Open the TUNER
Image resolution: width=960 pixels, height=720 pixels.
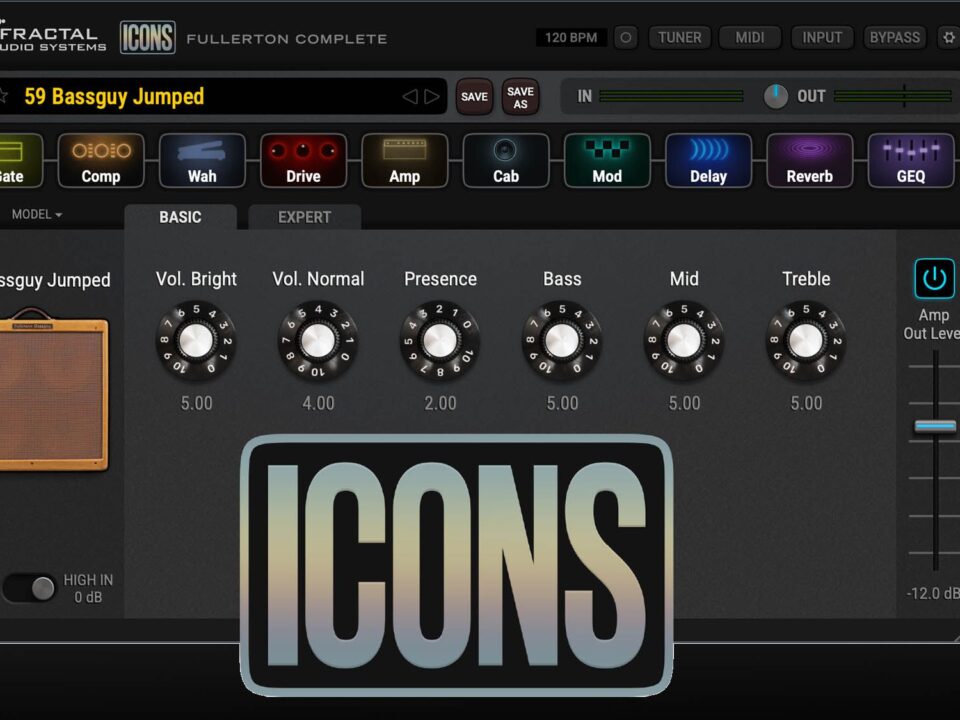[679, 38]
